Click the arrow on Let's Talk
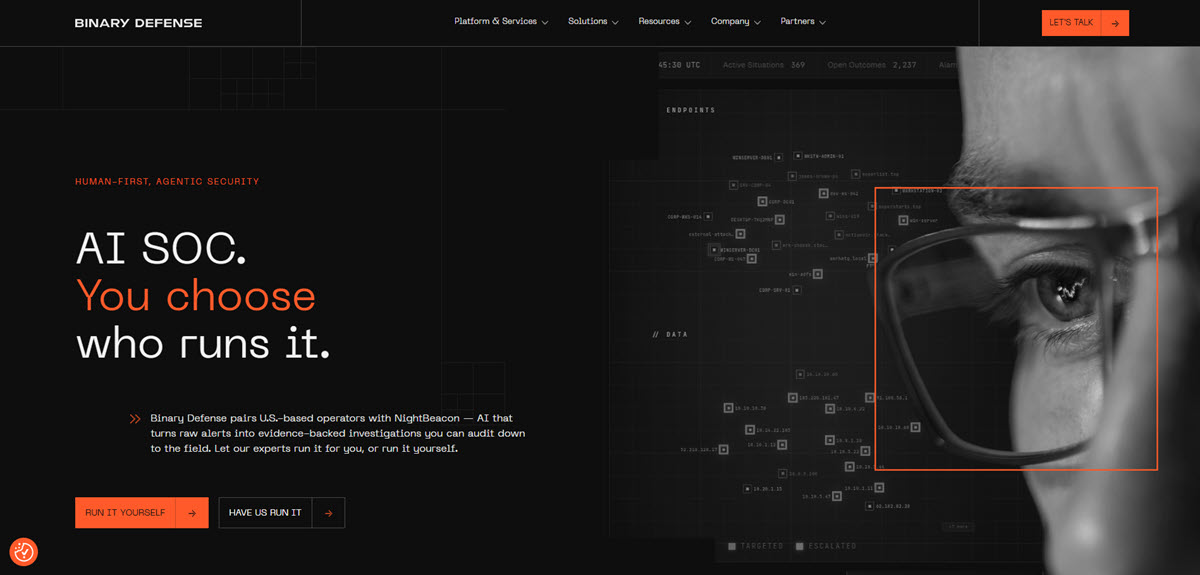 click(1115, 23)
